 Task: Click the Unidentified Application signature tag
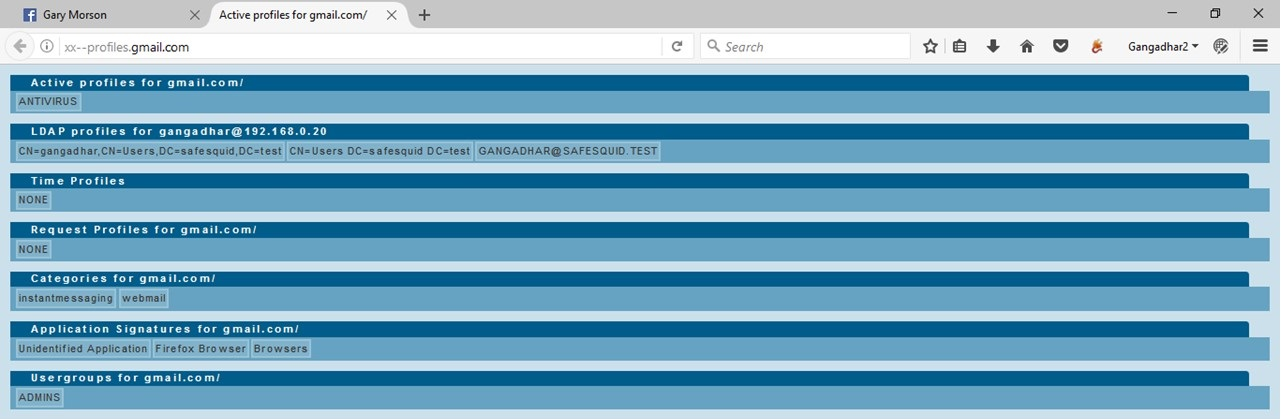(x=83, y=348)
